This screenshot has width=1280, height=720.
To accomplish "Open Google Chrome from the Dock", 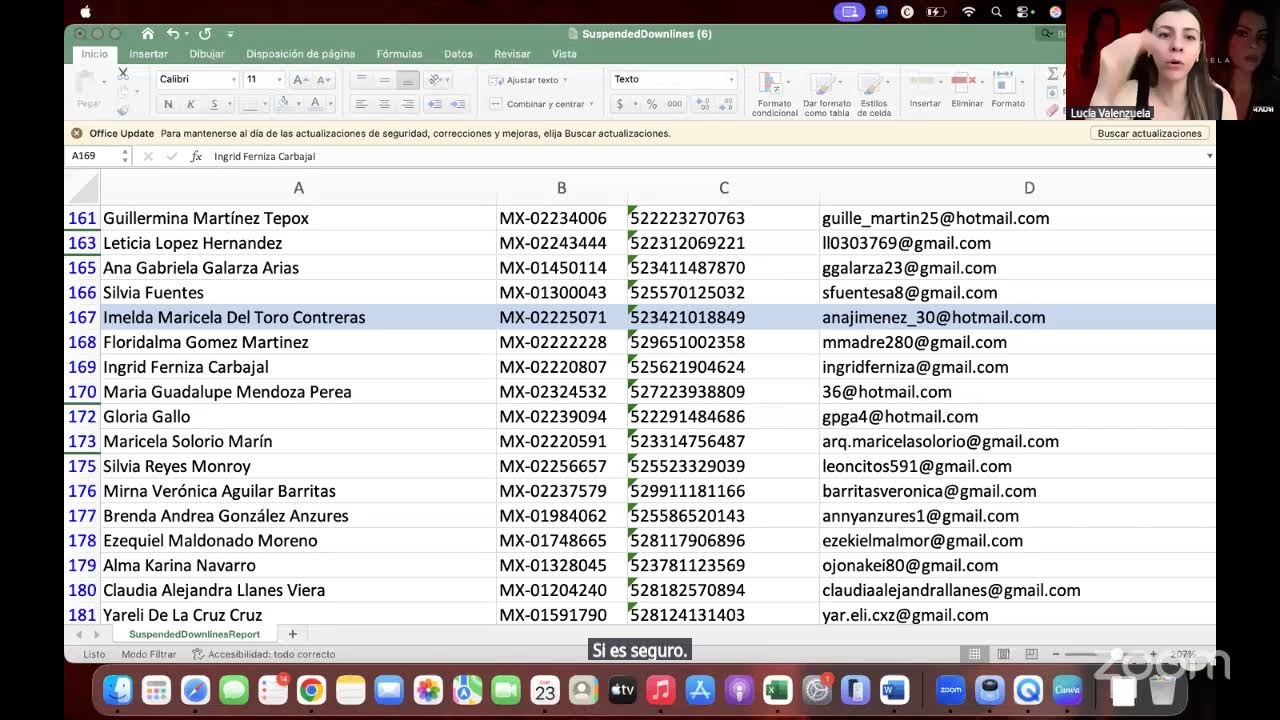I will (x=311, y=690).
